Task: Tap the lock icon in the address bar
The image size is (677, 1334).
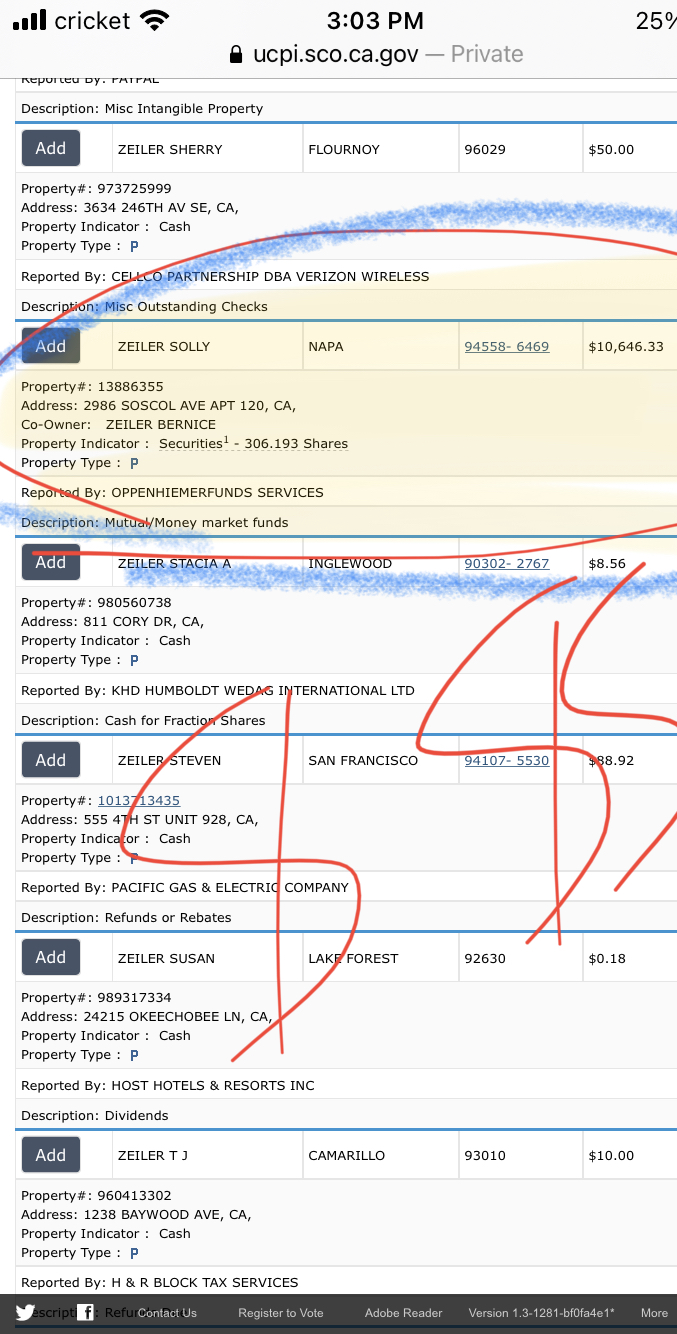Action: coord(236,55)
